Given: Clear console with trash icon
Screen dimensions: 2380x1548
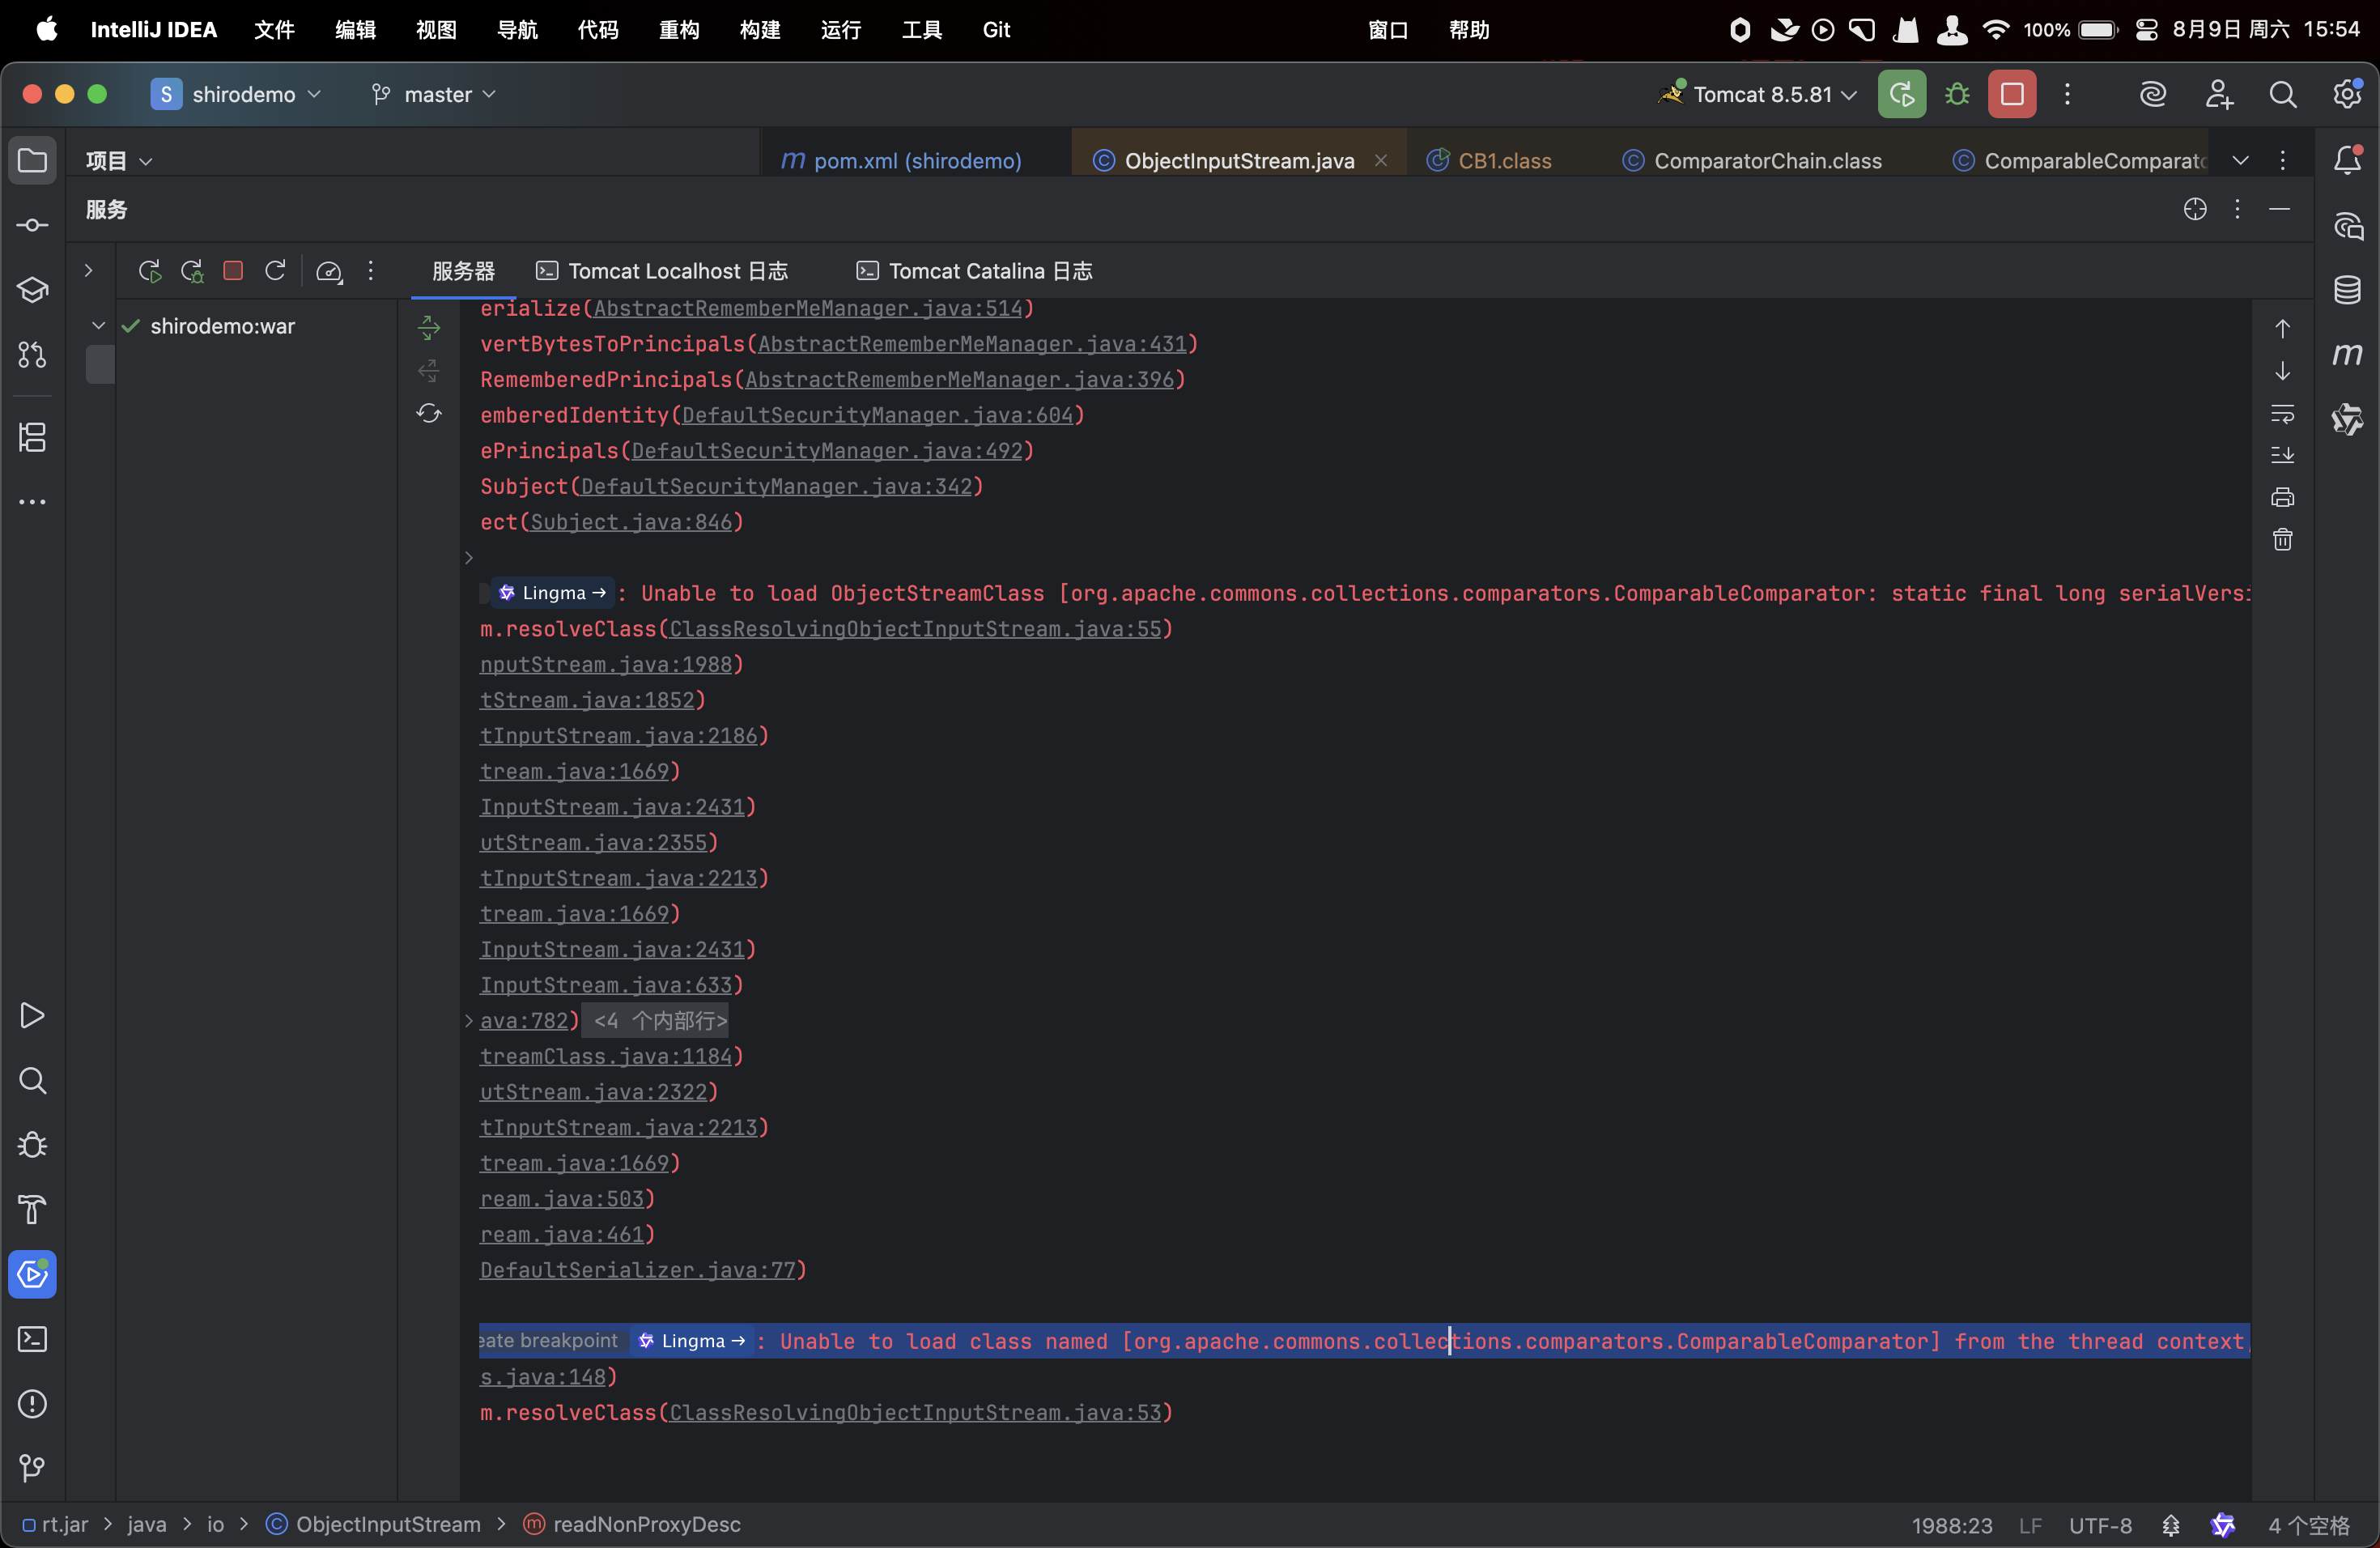Looking at the screenshot, I should click(x=2282, y=540).
